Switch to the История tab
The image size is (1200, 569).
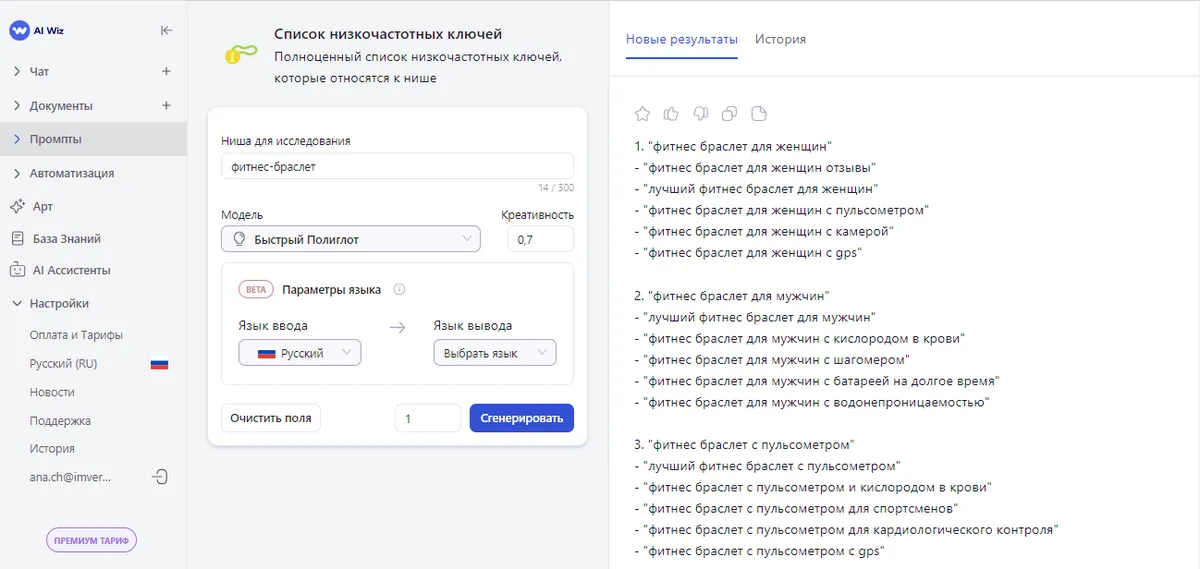pyautogui.click(x=780, y=39)
